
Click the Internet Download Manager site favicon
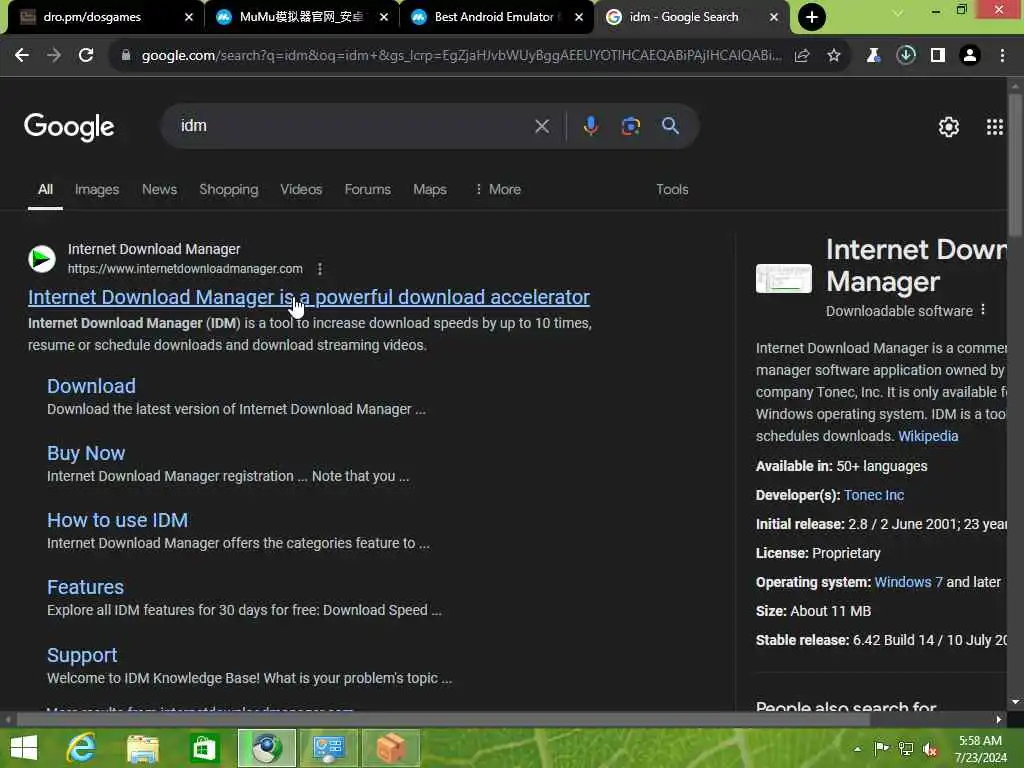point(42,259)
